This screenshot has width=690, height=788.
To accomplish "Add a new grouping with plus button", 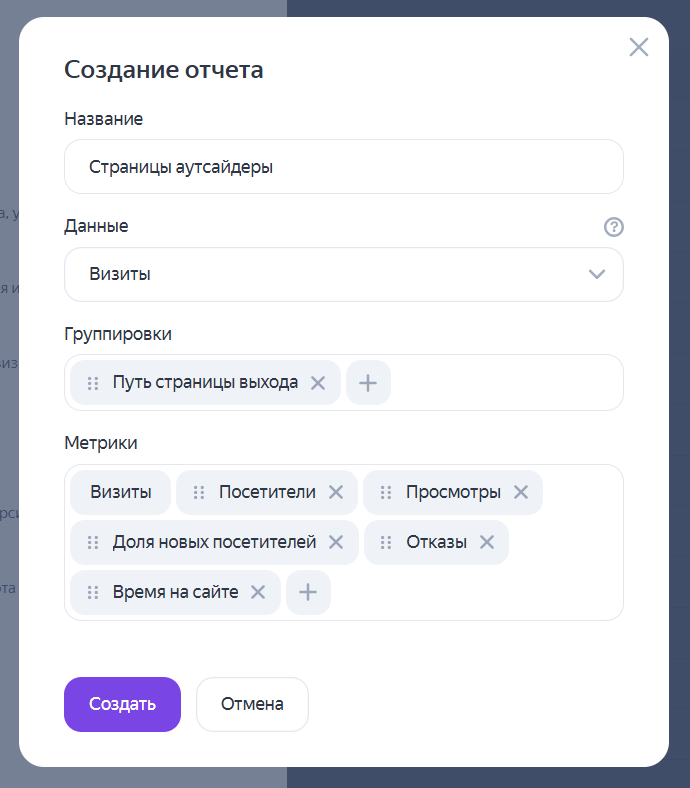I will point(368,383).
